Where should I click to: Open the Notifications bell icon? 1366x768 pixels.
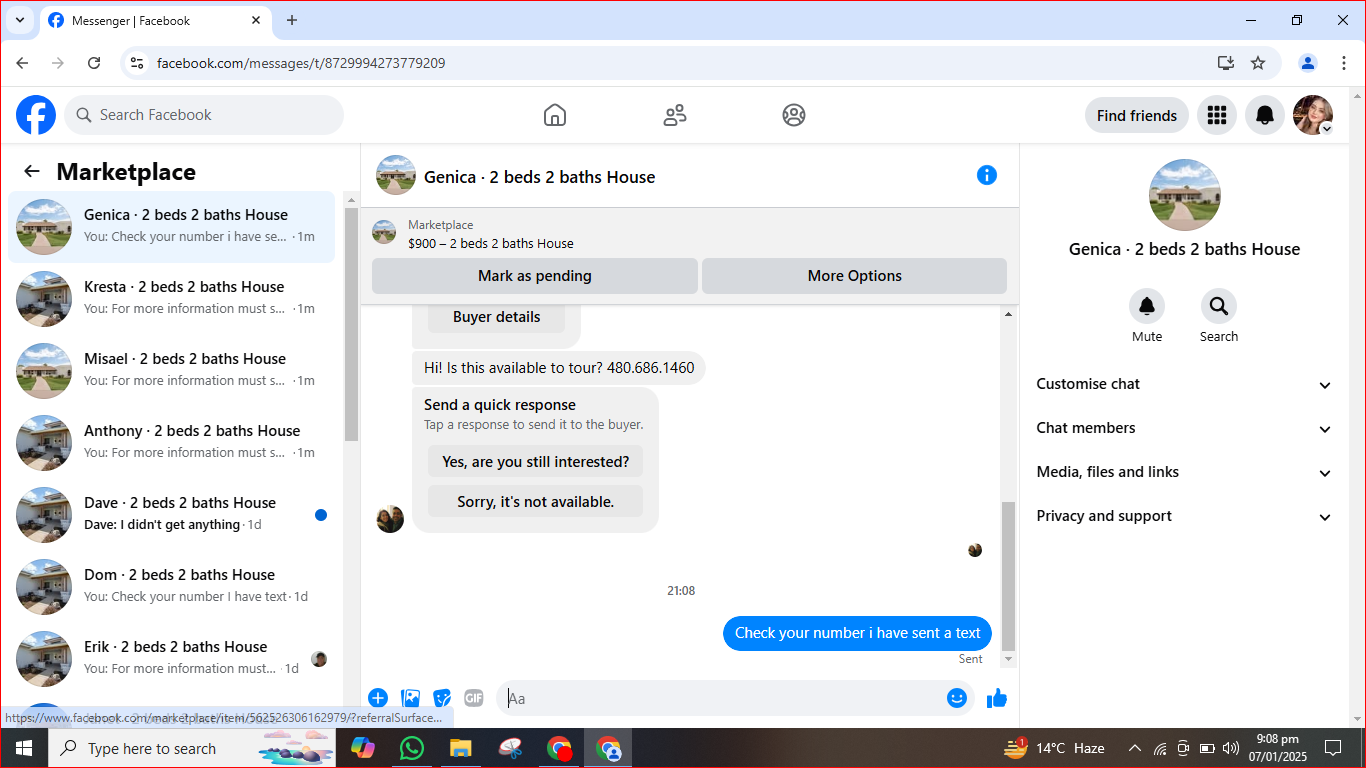pyautogui.click(x=1265, y=115)
